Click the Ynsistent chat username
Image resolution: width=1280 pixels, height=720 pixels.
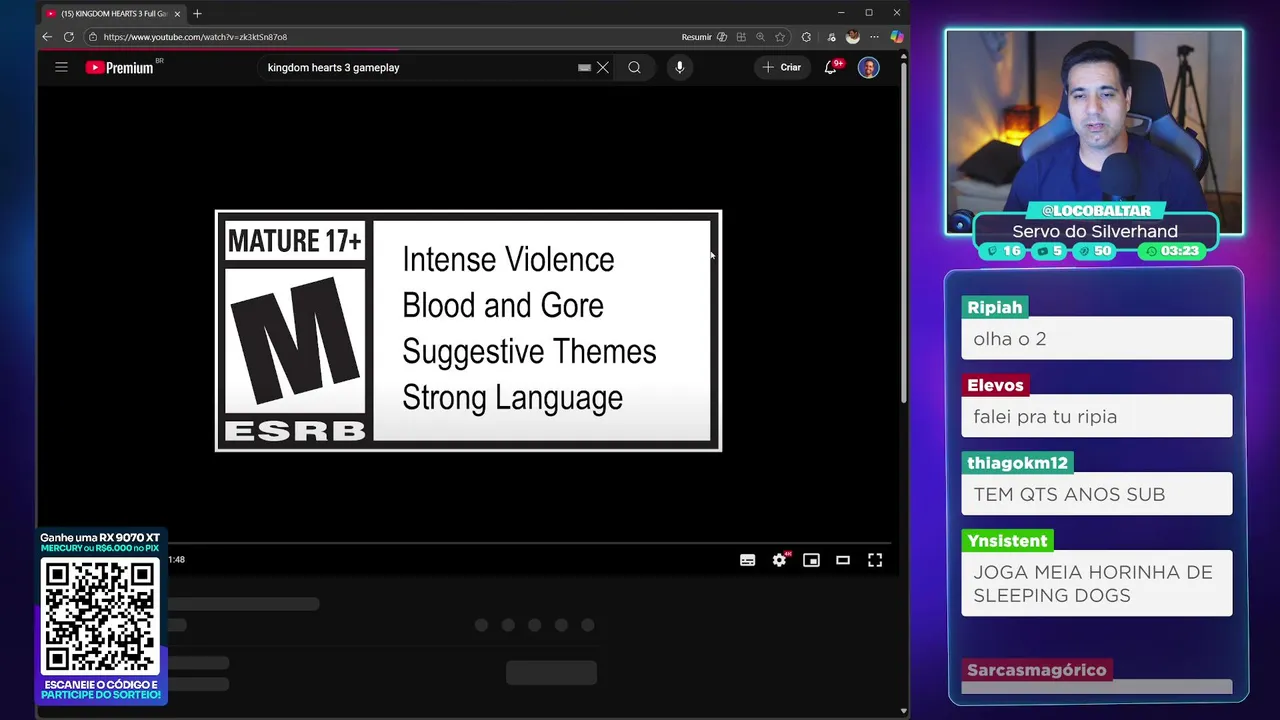point(1007,541)
